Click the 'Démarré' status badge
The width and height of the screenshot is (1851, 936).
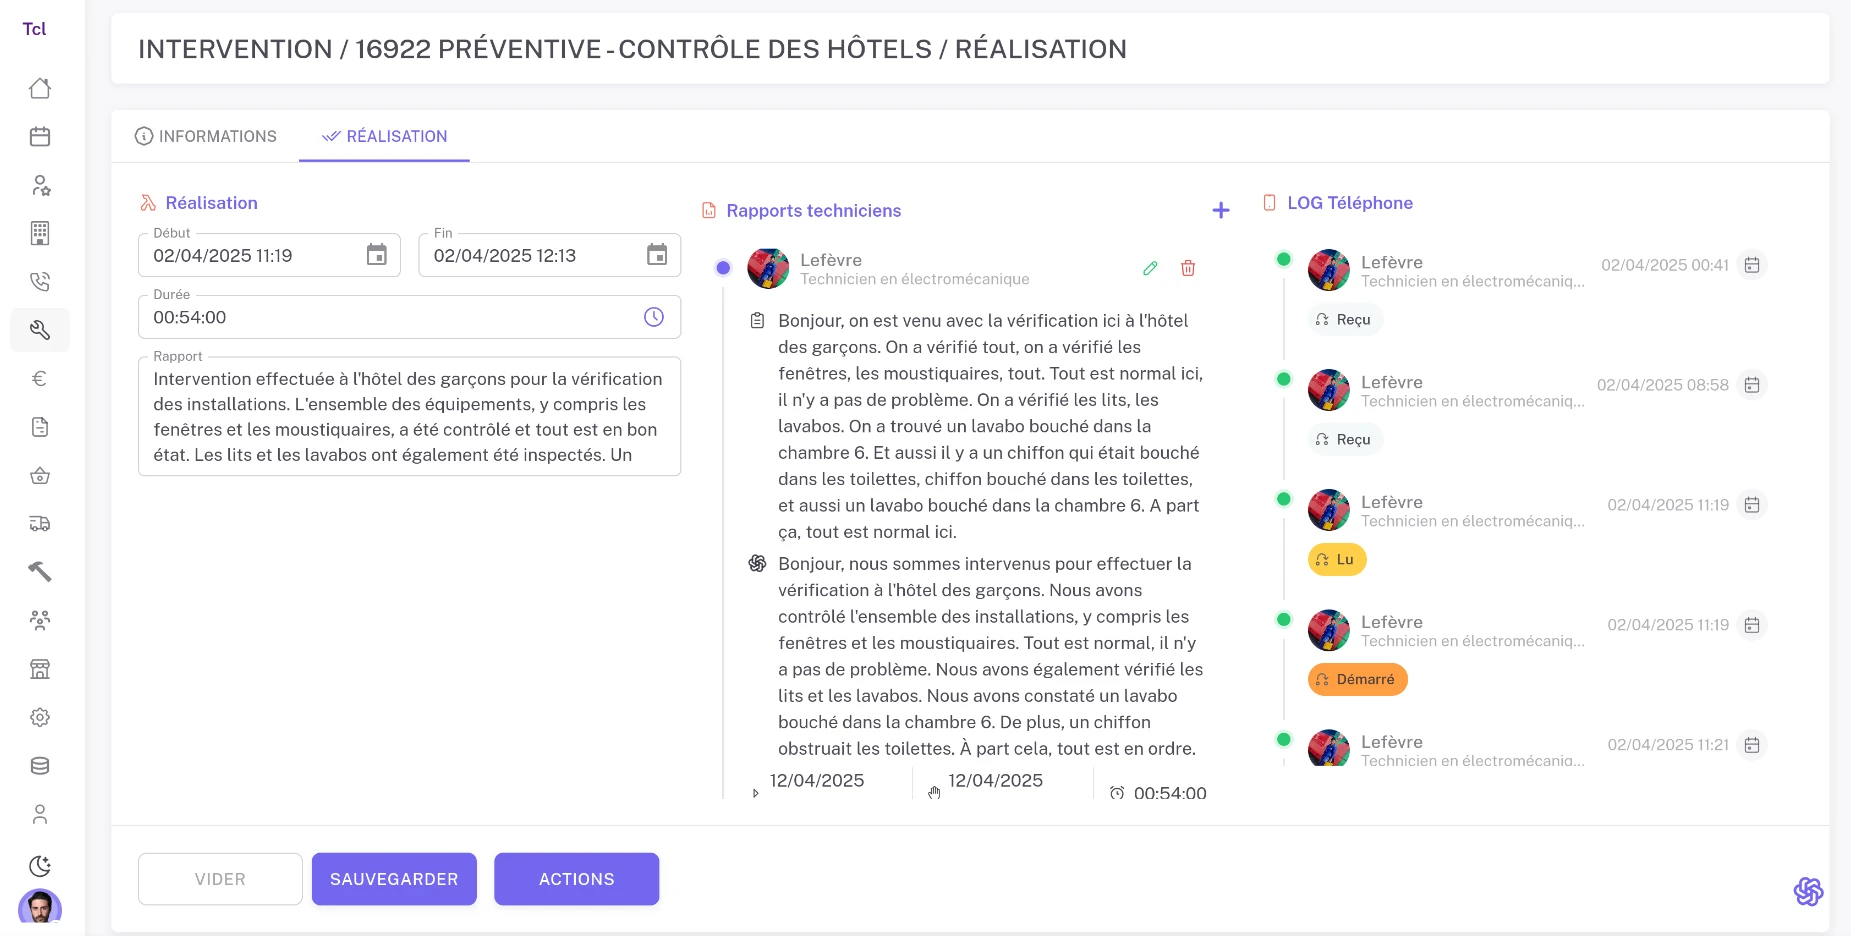point(1357,679)
